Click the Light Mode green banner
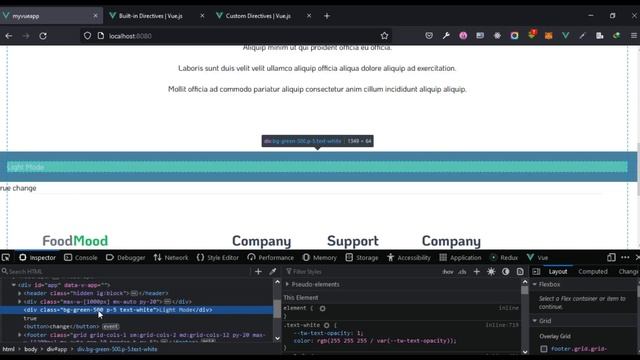The image size is (640, 360). click(318, 167)
